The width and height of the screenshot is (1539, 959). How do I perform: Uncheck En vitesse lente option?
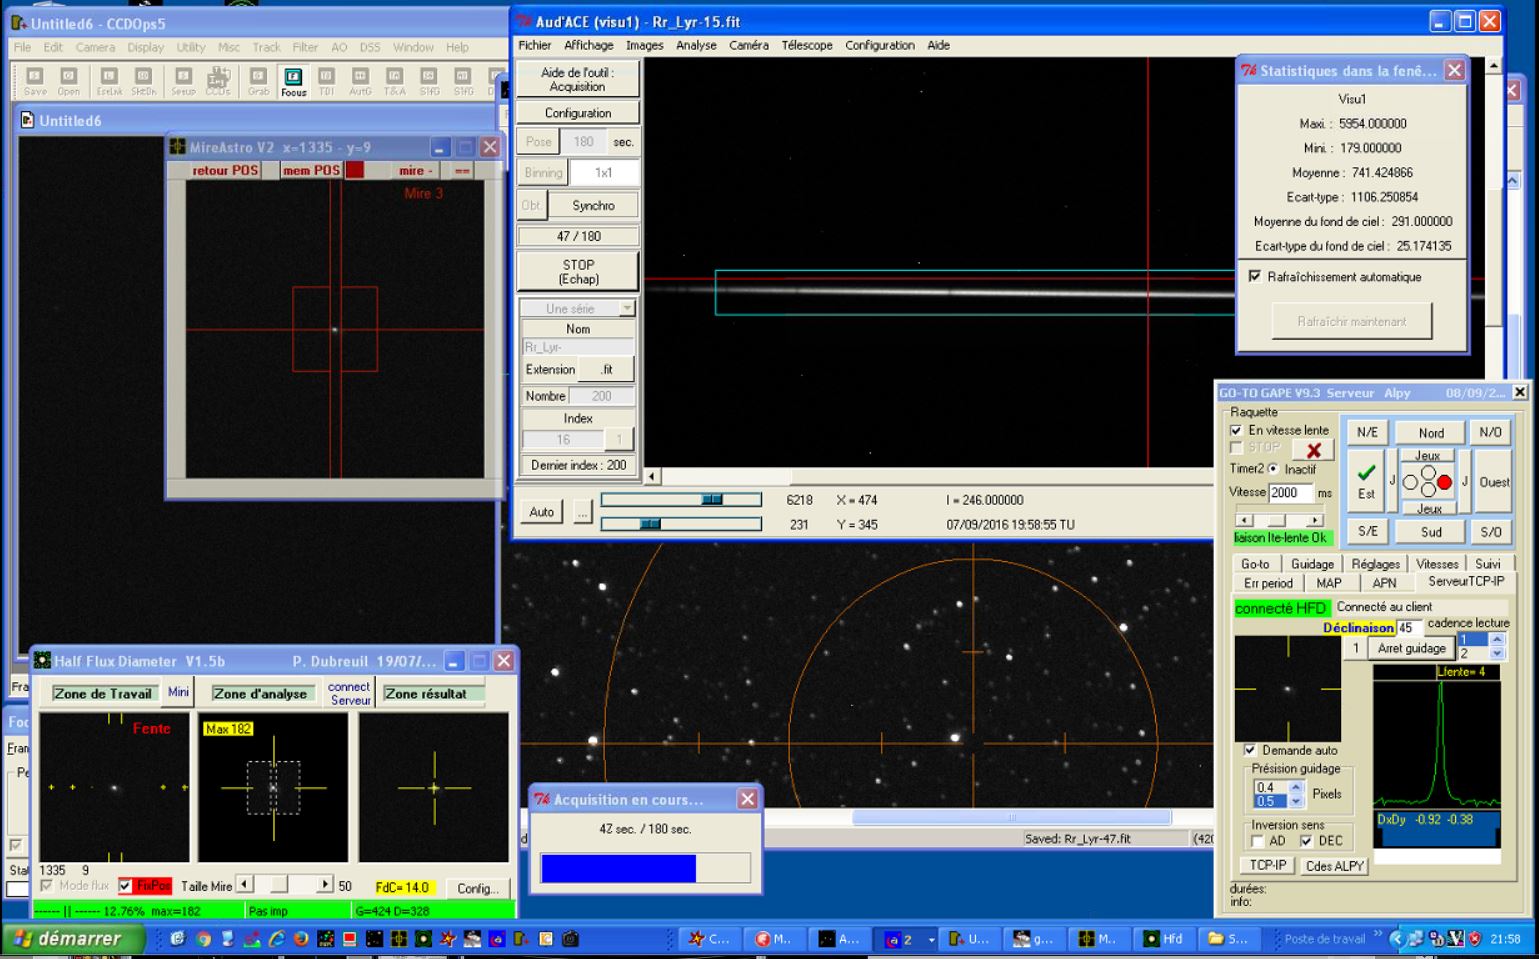click(x=1237, y=430)
